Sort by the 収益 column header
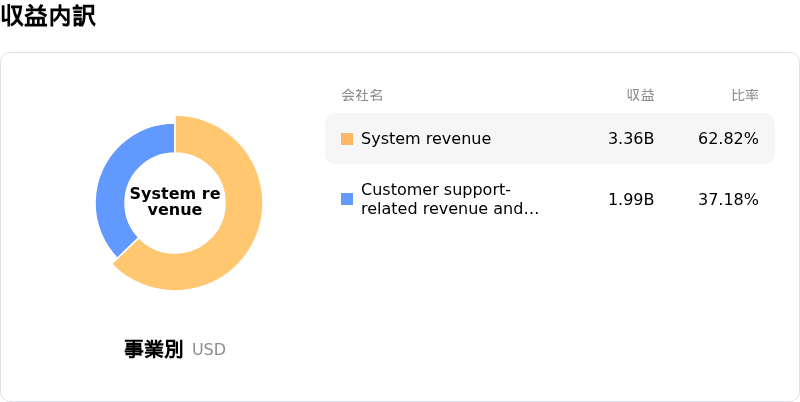The image size is (800, 402). point(640,96)
